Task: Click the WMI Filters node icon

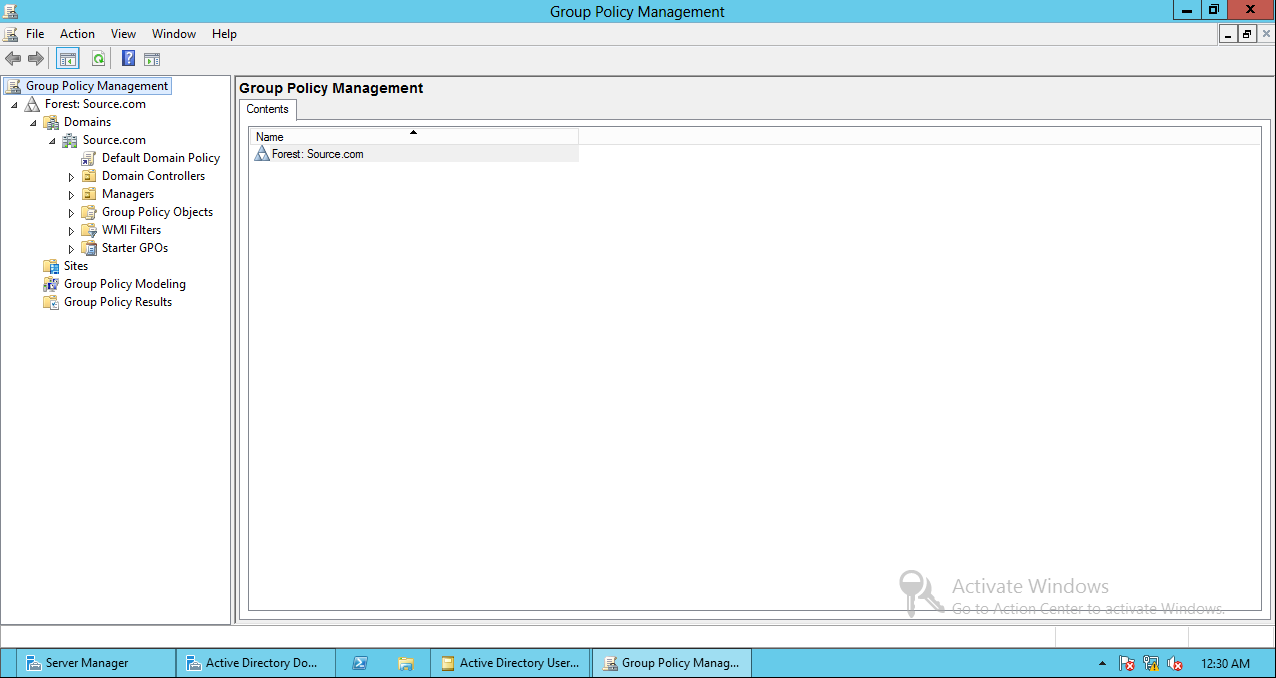Action: [89, 229]
